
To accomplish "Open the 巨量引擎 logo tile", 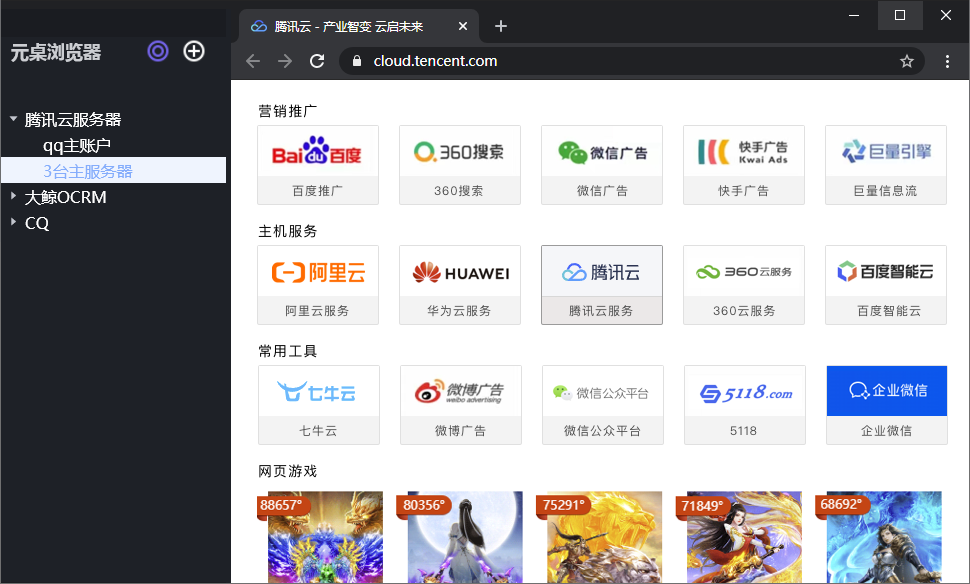I will pyautogui.click(x=886, y=151).
